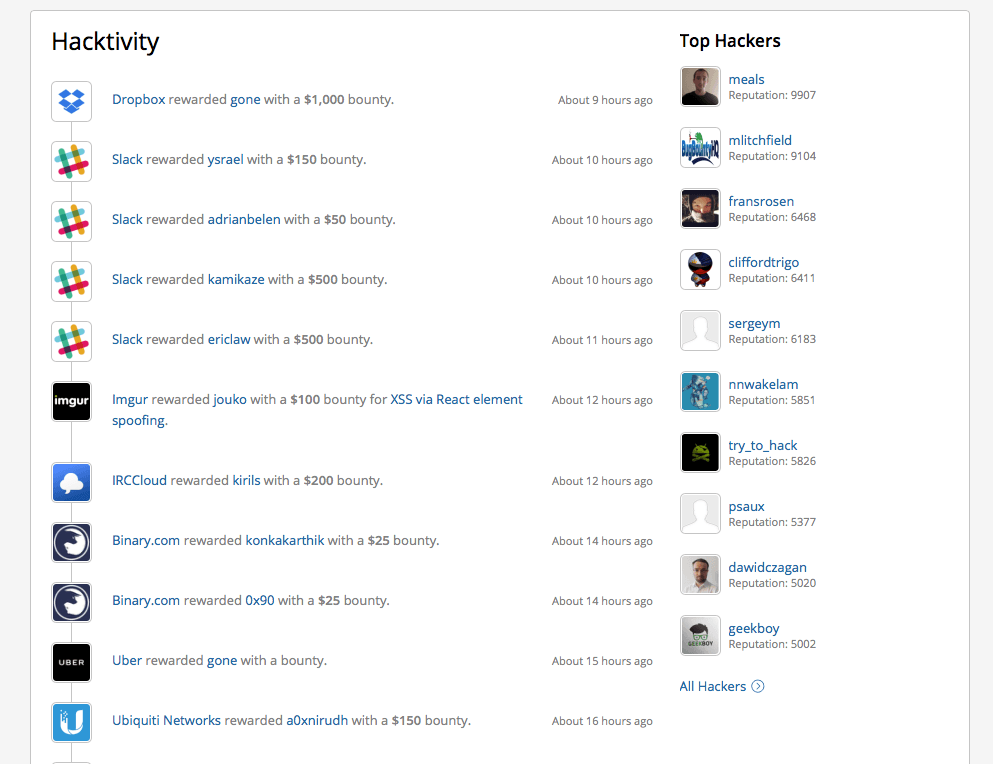Image resolution: width=993 pixels, height=764 pixels.
Task: Click the Ubiquiti Networks program link
Action: tap(167, 721)
